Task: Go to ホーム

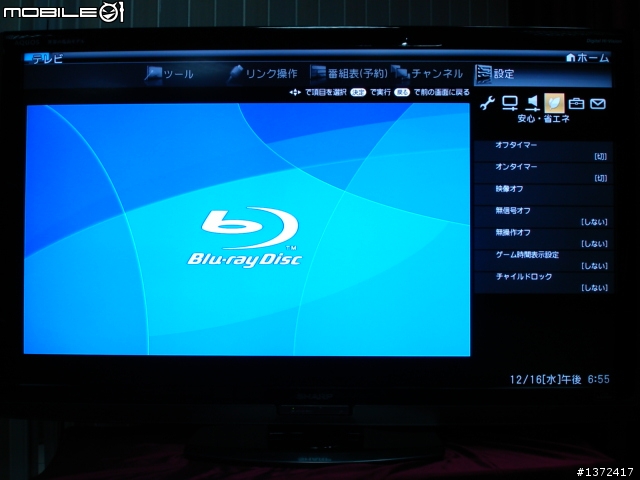Action: click(x=588, y=58)
